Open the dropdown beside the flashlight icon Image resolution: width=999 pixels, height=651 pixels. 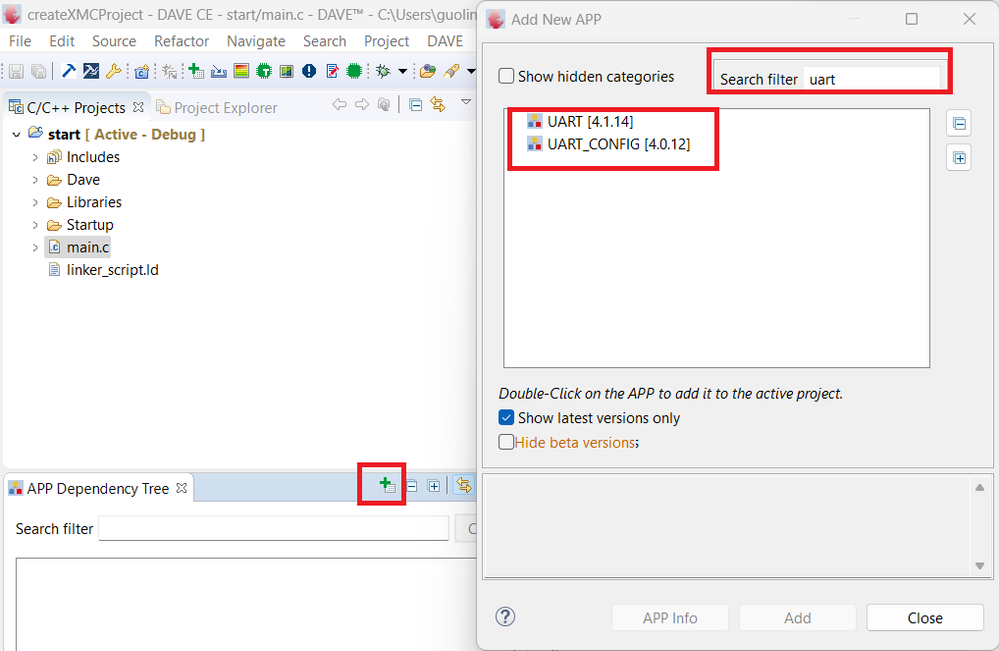pos(471,71)
